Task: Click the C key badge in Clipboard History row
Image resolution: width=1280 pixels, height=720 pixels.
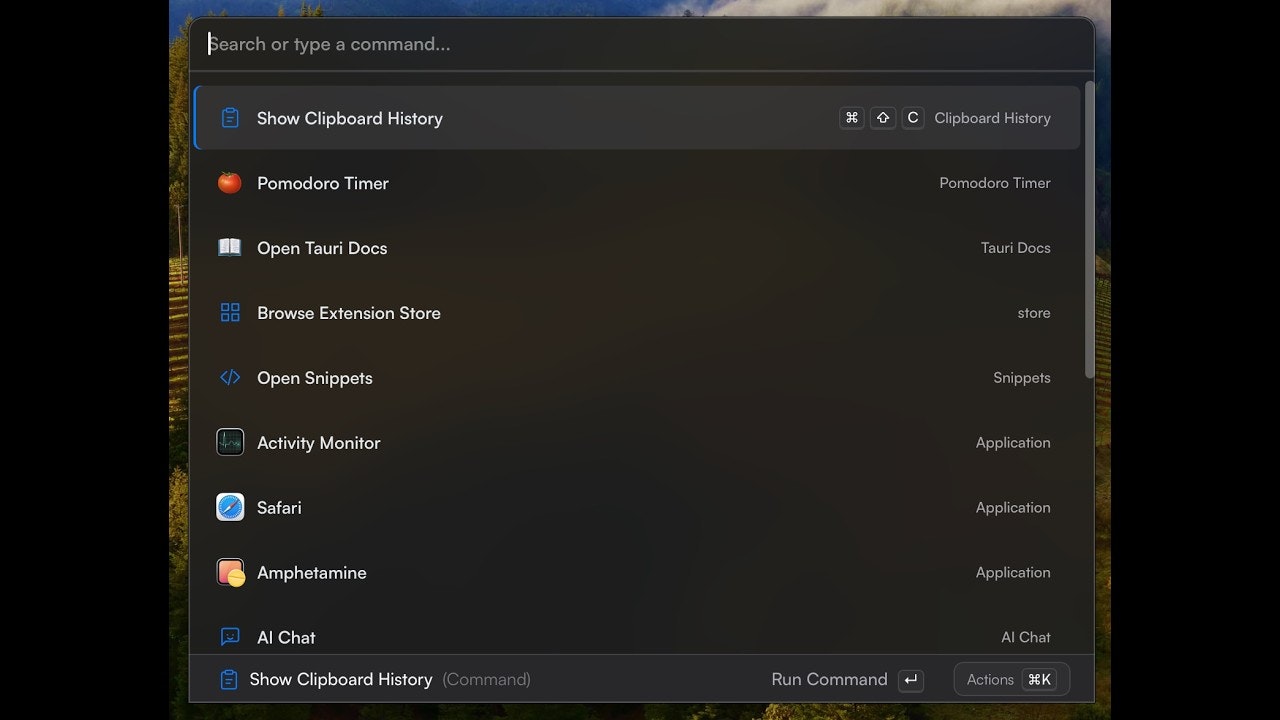Action: click(913, 118)
